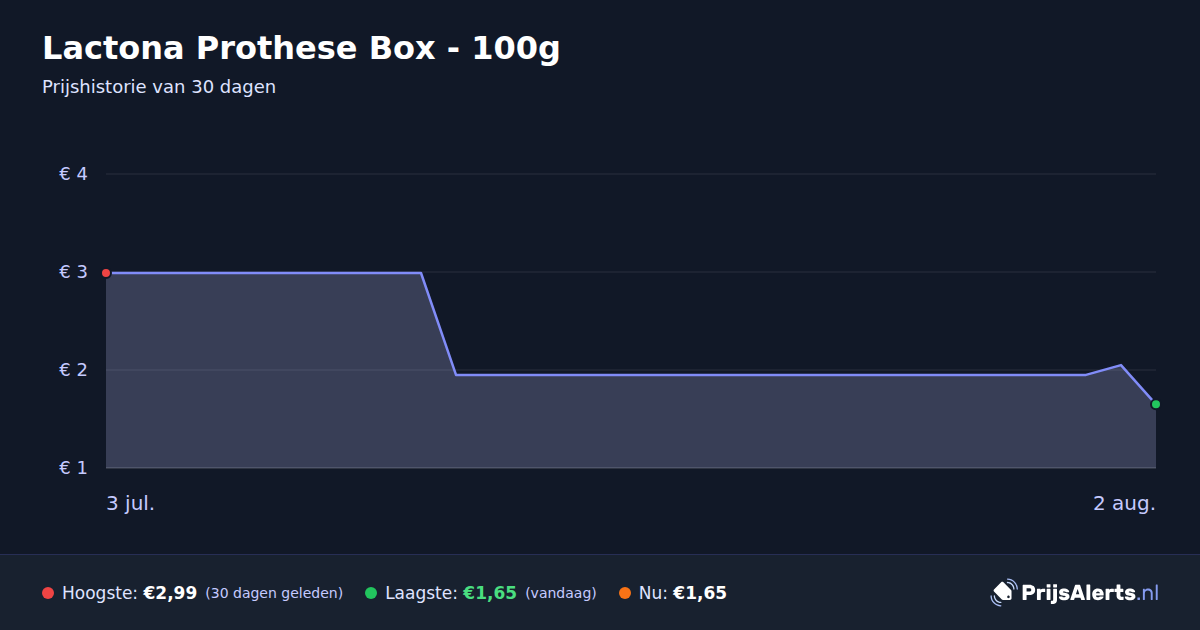Screen dimensions: 1200x630
Task: Click the € 2 axis label
Action: [74, 370]
